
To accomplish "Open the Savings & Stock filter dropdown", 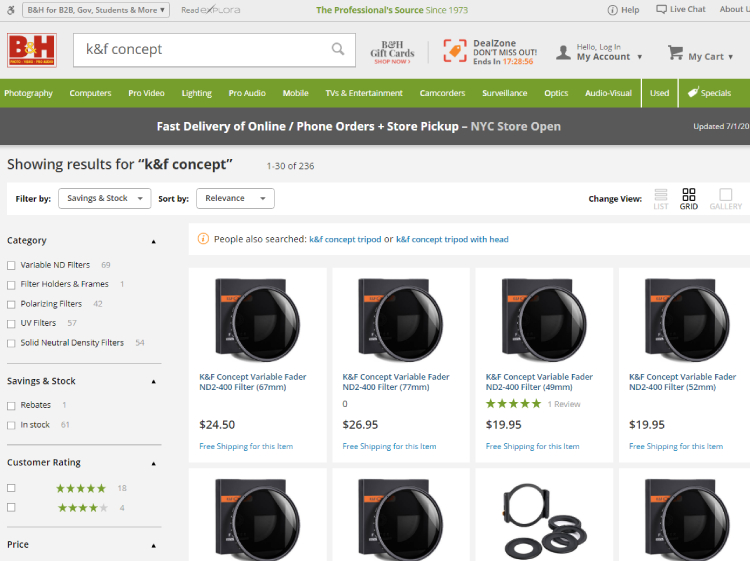I will [103, 198].
